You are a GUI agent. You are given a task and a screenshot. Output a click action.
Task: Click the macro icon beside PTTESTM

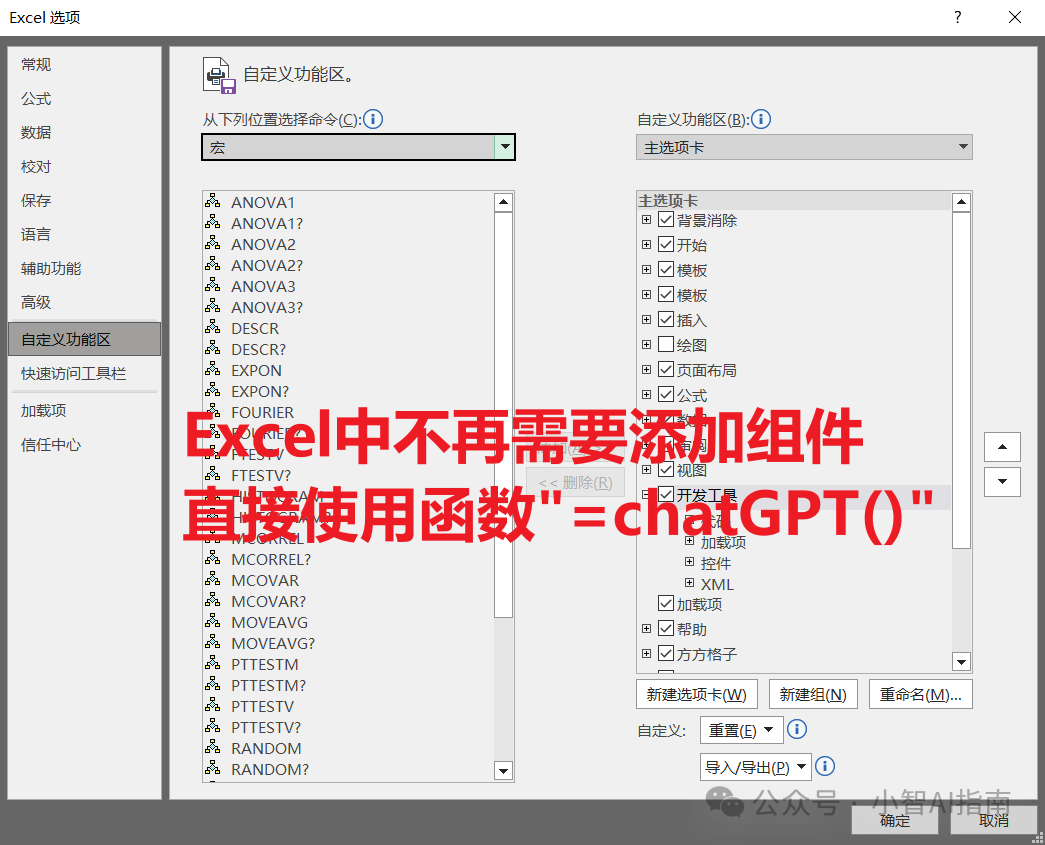coord(213,663)
